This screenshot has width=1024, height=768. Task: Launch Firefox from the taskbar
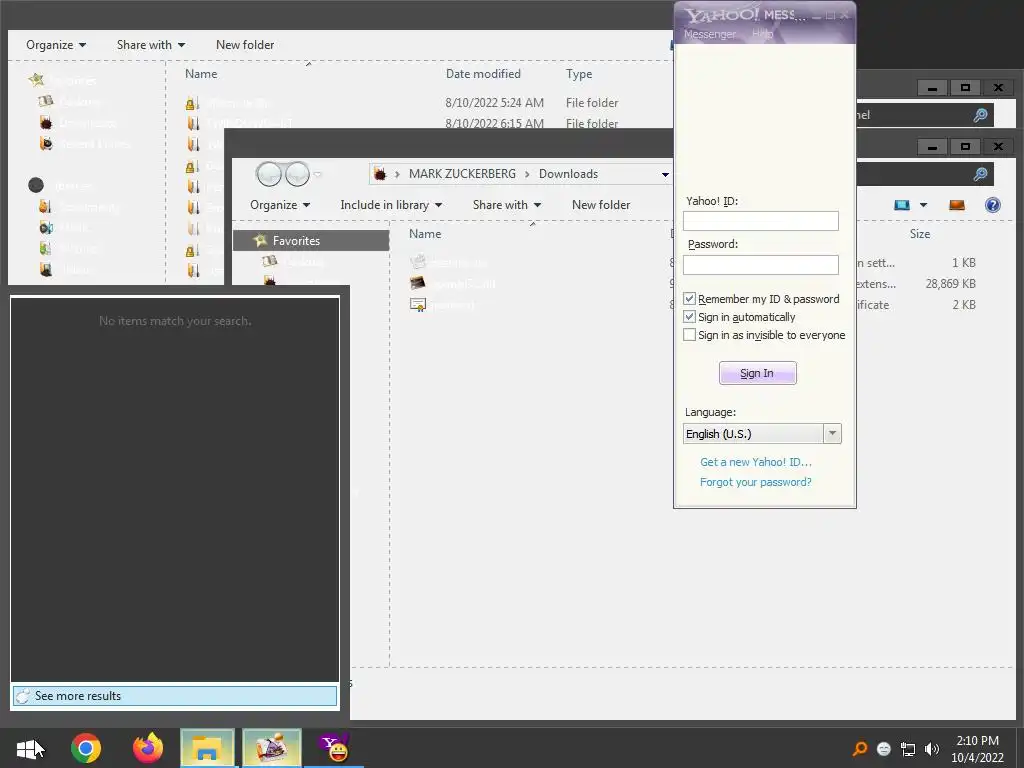pyautogui.click(x=148, y=748)
